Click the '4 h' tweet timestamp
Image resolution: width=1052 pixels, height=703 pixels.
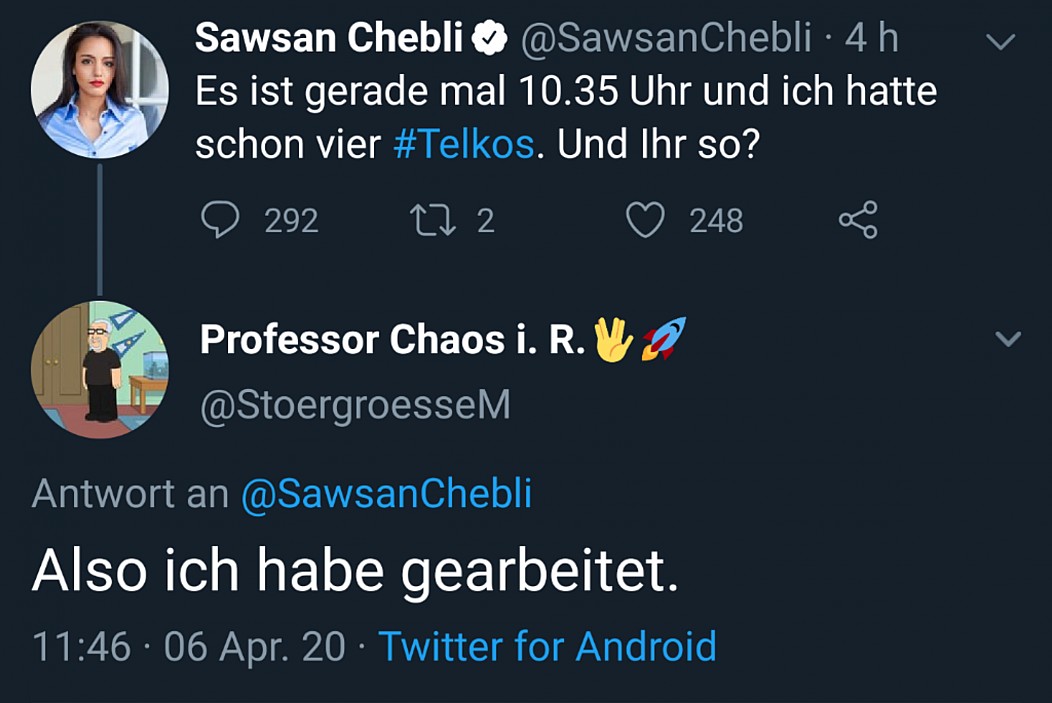(871, 39)
